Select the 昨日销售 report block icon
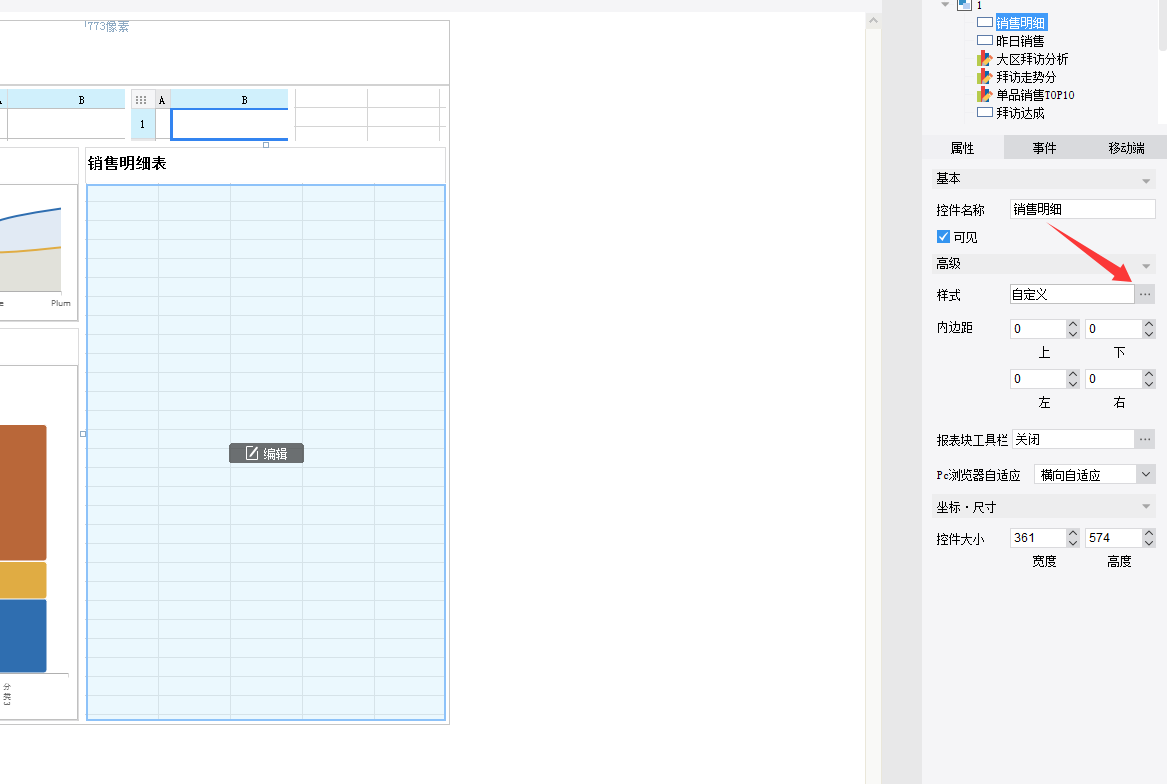 pos(985,41)
